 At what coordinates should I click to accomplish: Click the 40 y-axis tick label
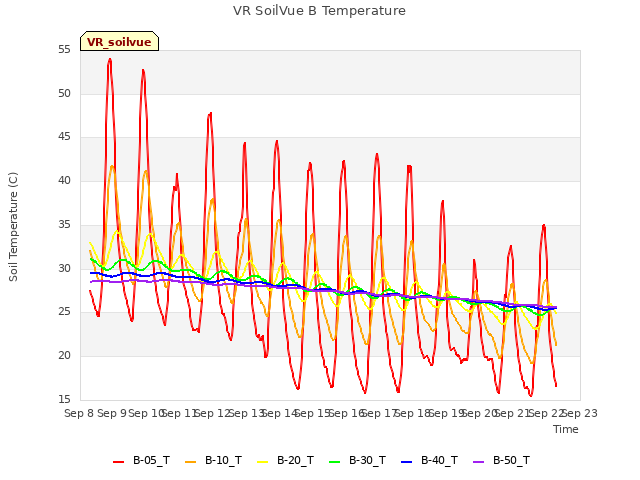pos(64,181)
